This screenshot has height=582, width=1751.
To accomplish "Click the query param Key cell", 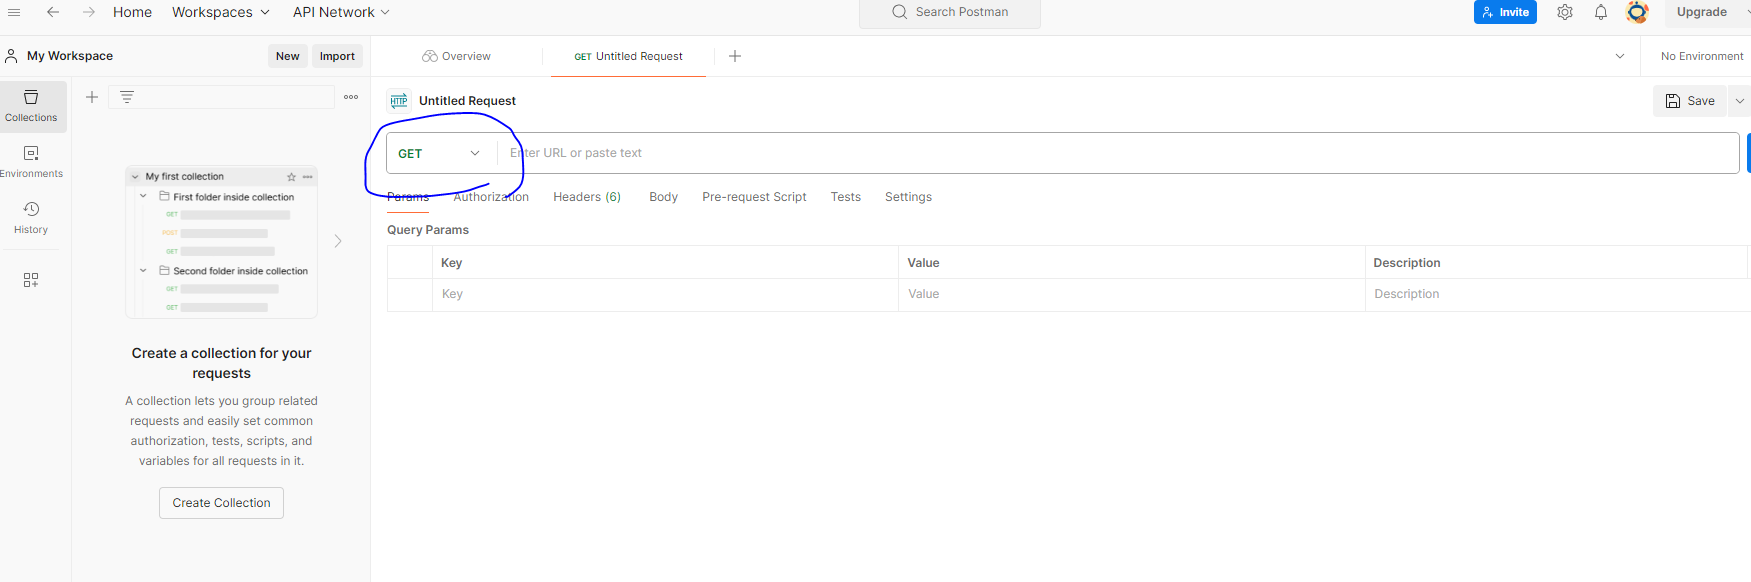I will tap(665, 294).
